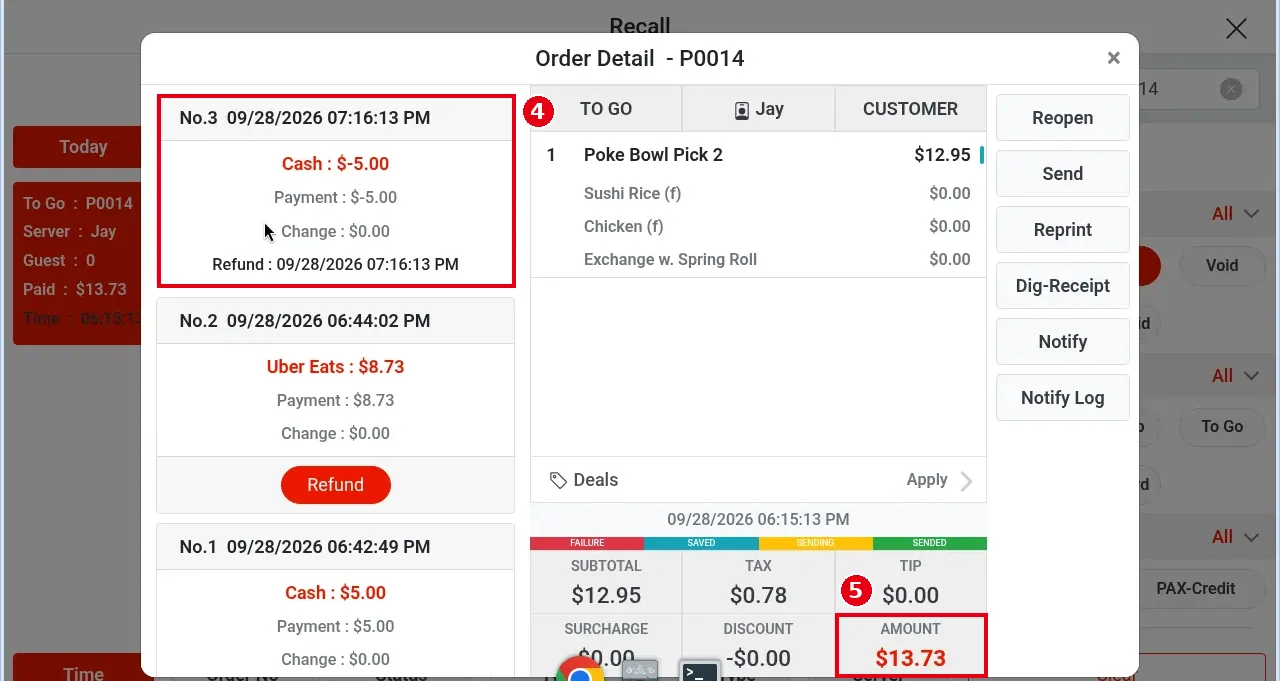The width and height of the screenshot is (1280, 681).
Task: Open the Notify Log
Action: (1062, 398)
